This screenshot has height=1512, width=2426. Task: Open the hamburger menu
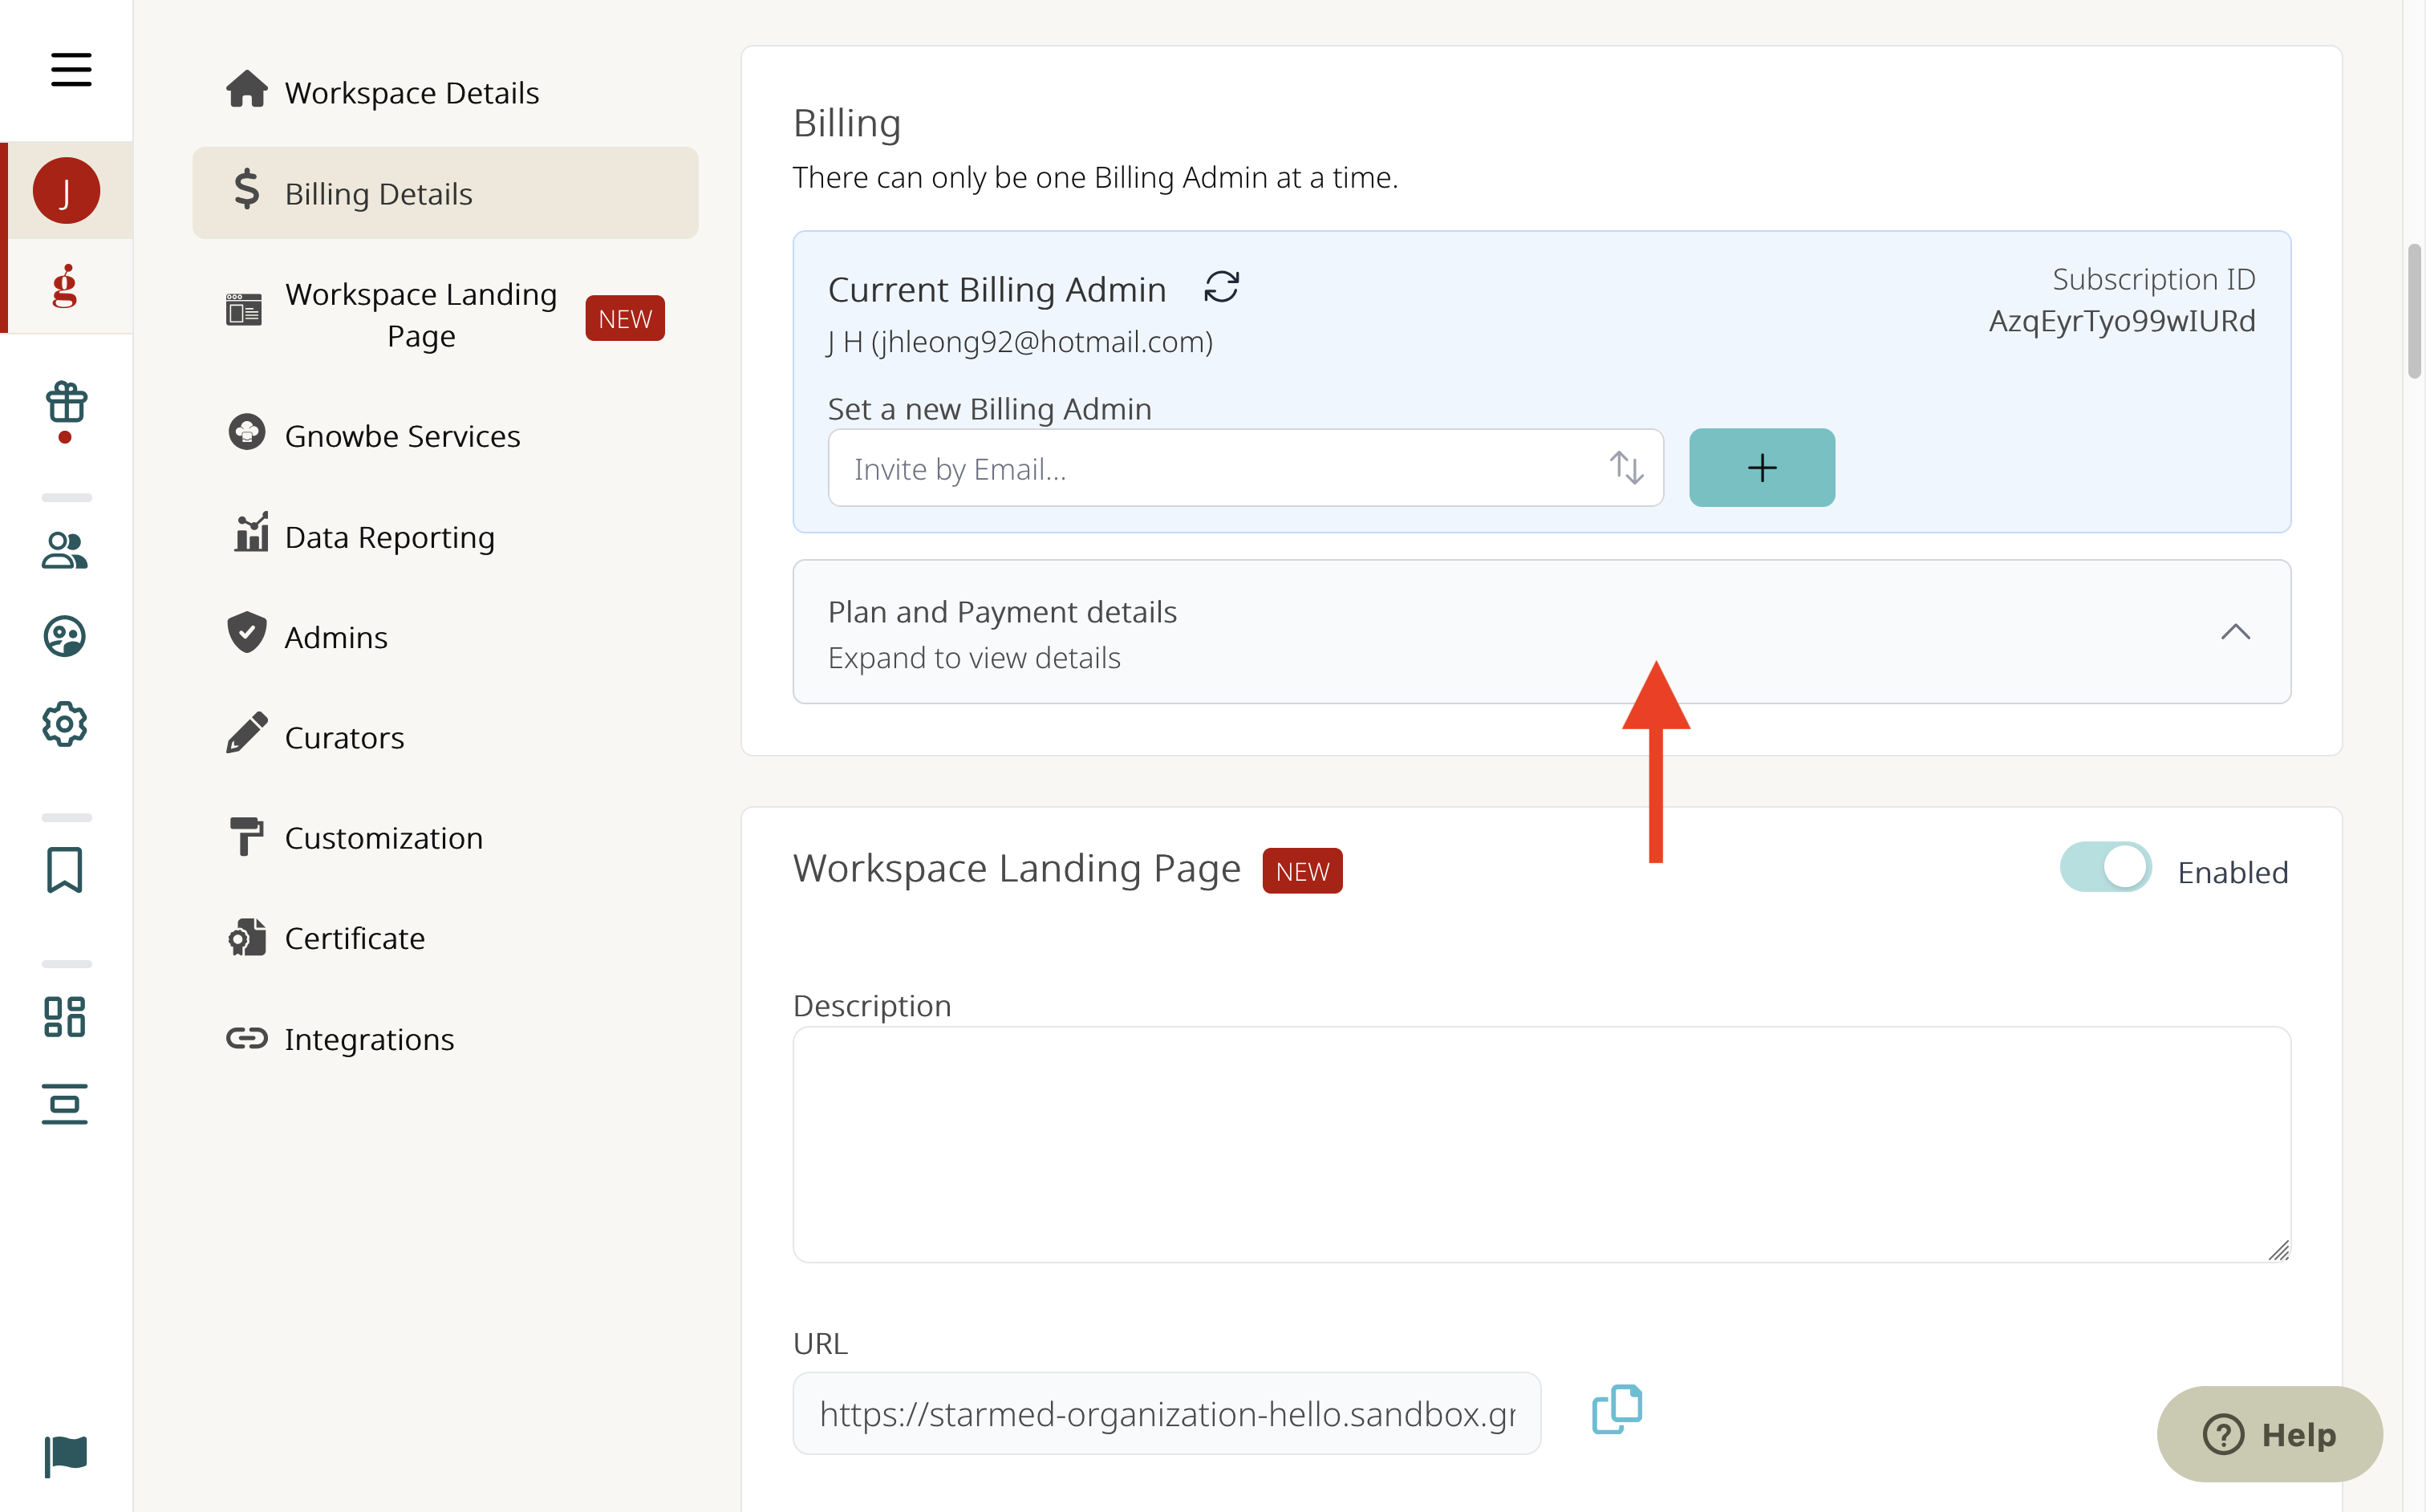click(71, 70)
